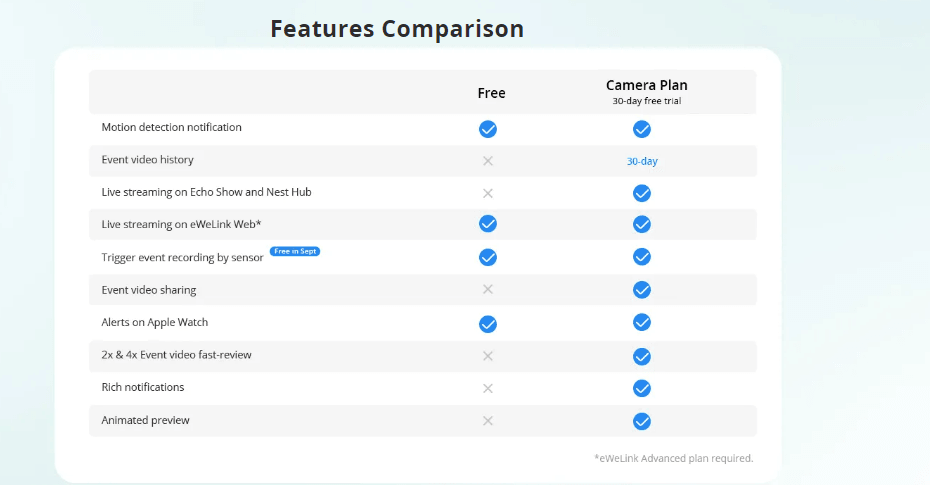The image size is (930, 485).
Task: Click the Free column checkmark for Motion detection notification
Action: [488, 129]
